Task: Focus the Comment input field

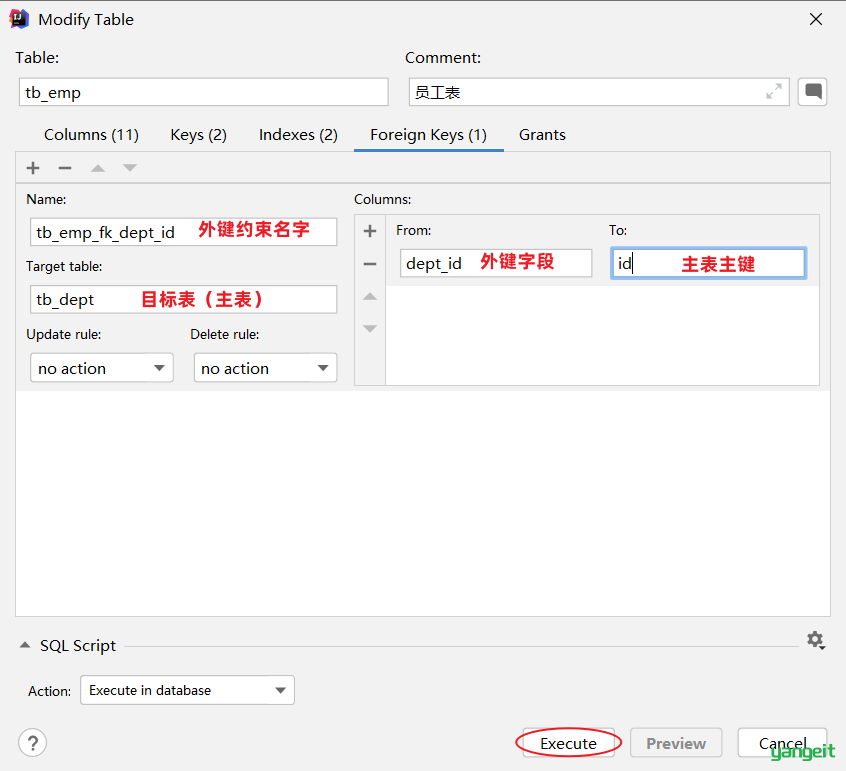Action: [599, 92]
